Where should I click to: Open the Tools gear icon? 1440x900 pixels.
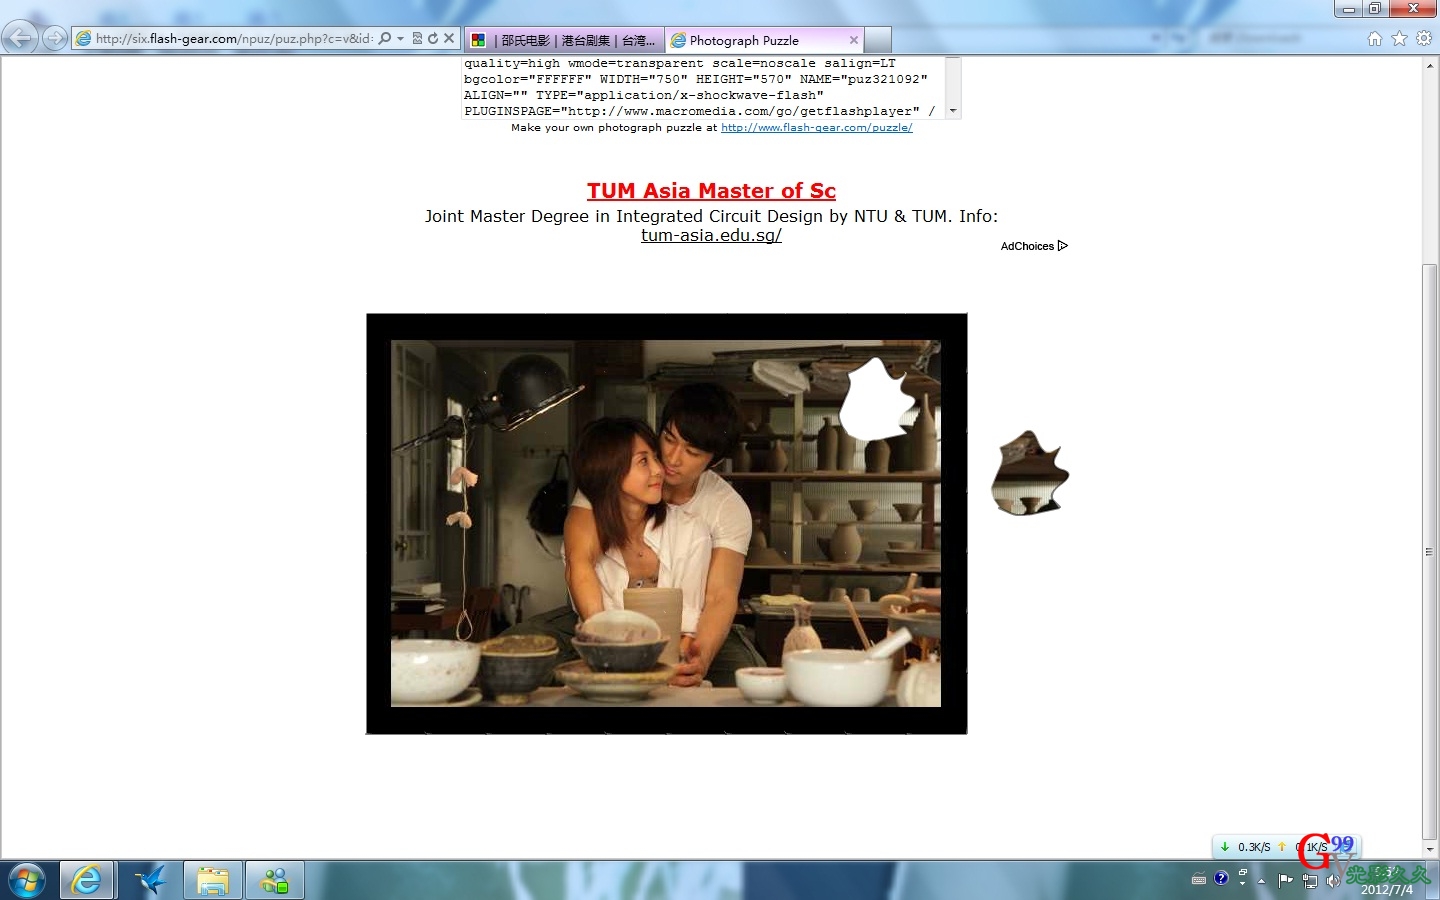(1424, 39)
